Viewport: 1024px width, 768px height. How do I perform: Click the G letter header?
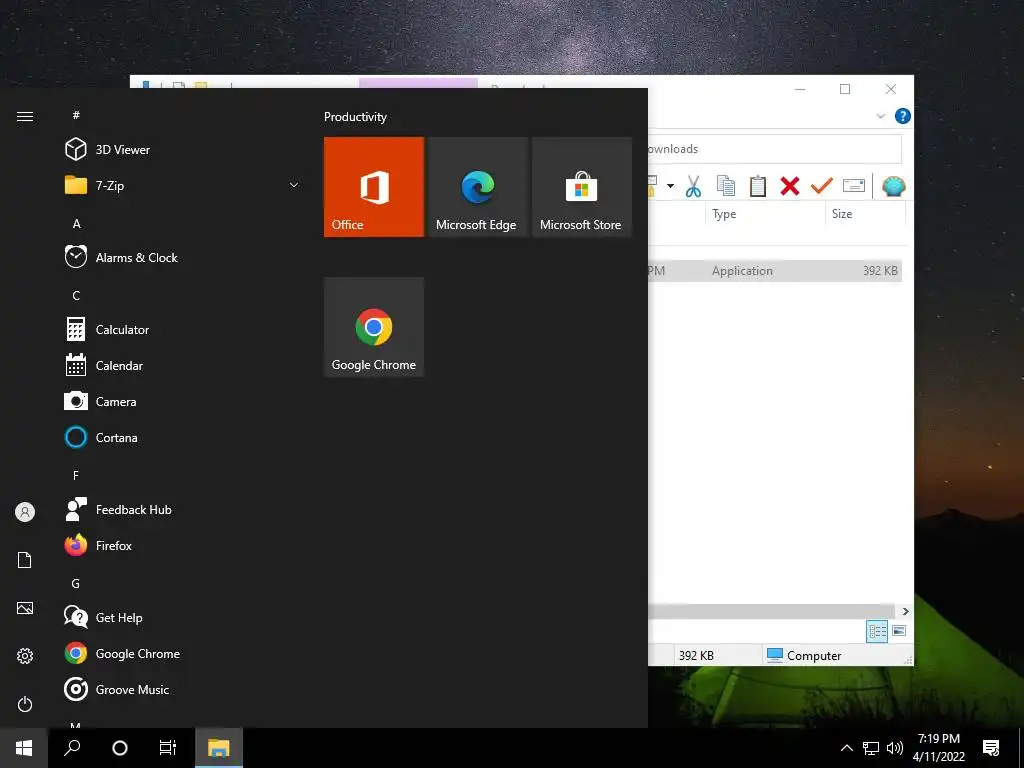tap(76, 584)
